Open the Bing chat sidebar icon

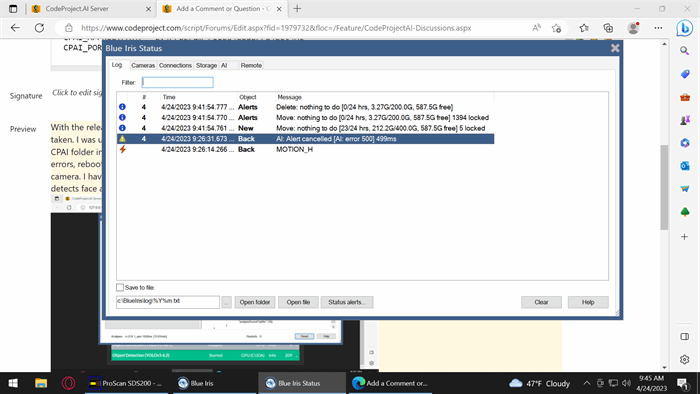pos(684,28)
